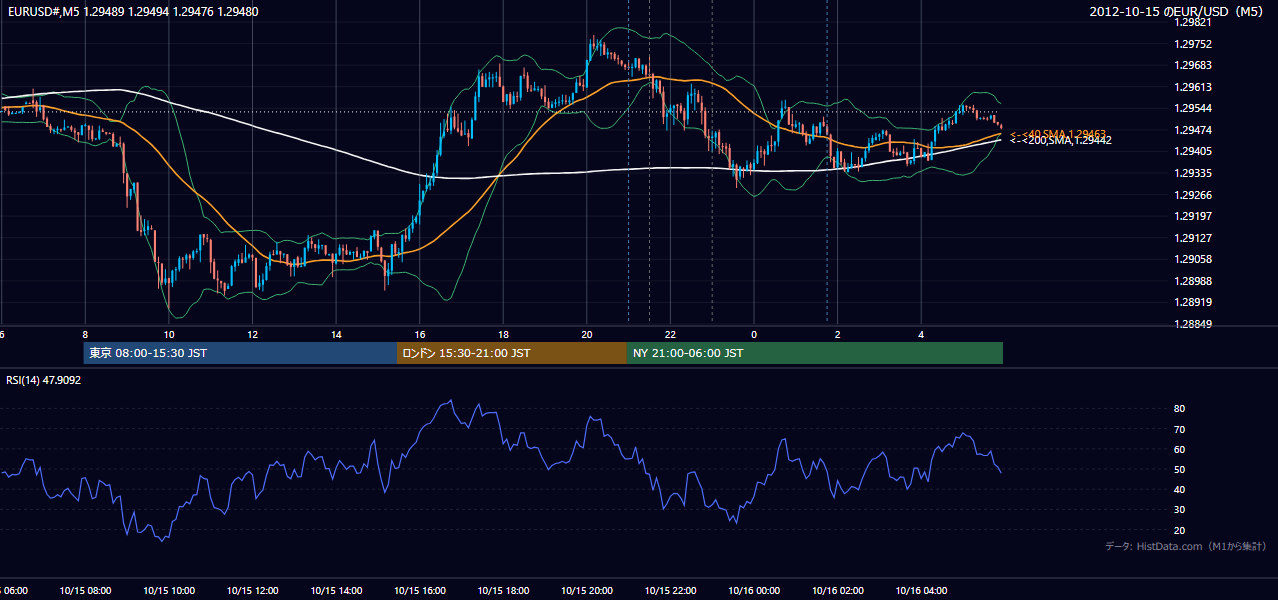This screenshot has width=1278, height=600.
Task: Click the 1.28919 price axis label
Action: 1194,302
